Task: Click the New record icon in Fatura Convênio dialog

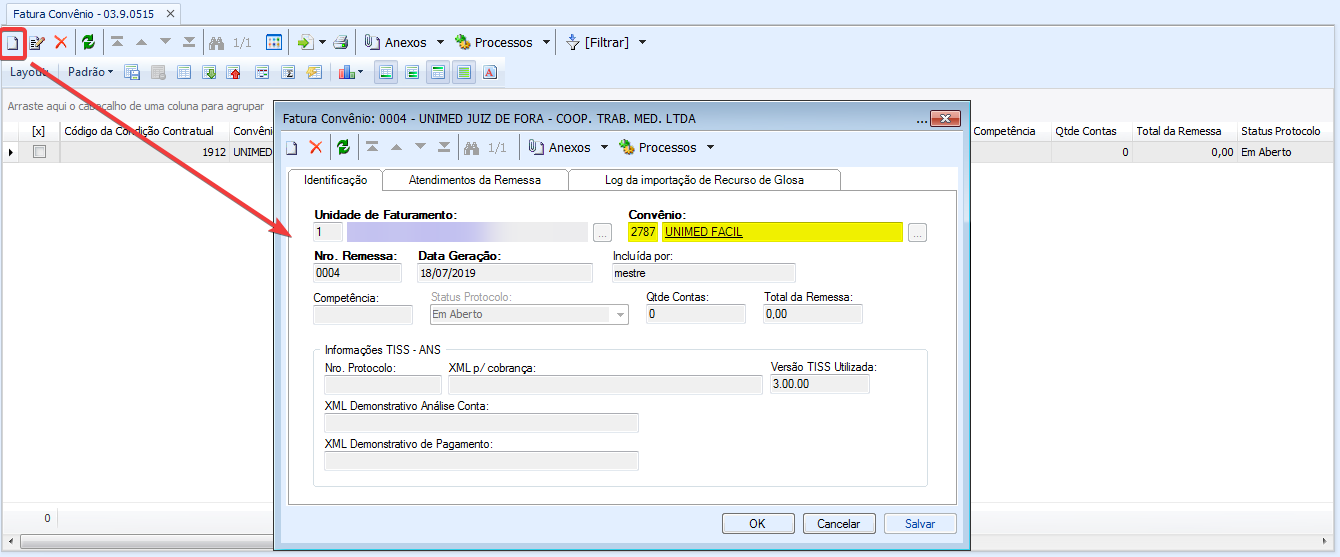Action: pyautogui.click(x=292, y=147)
